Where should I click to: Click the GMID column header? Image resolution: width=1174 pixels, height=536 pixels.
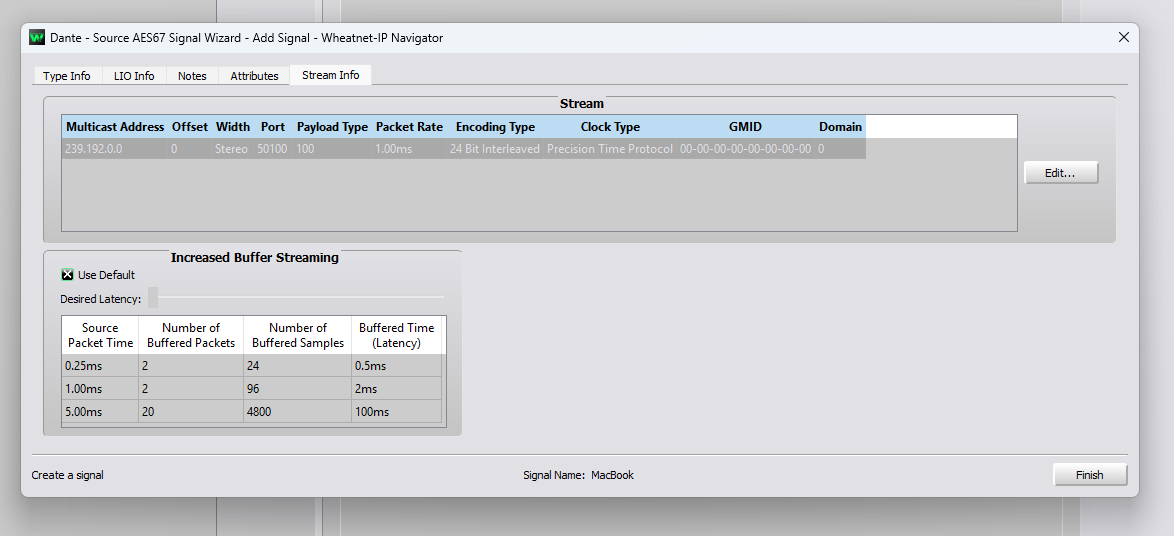click(745, 127)
